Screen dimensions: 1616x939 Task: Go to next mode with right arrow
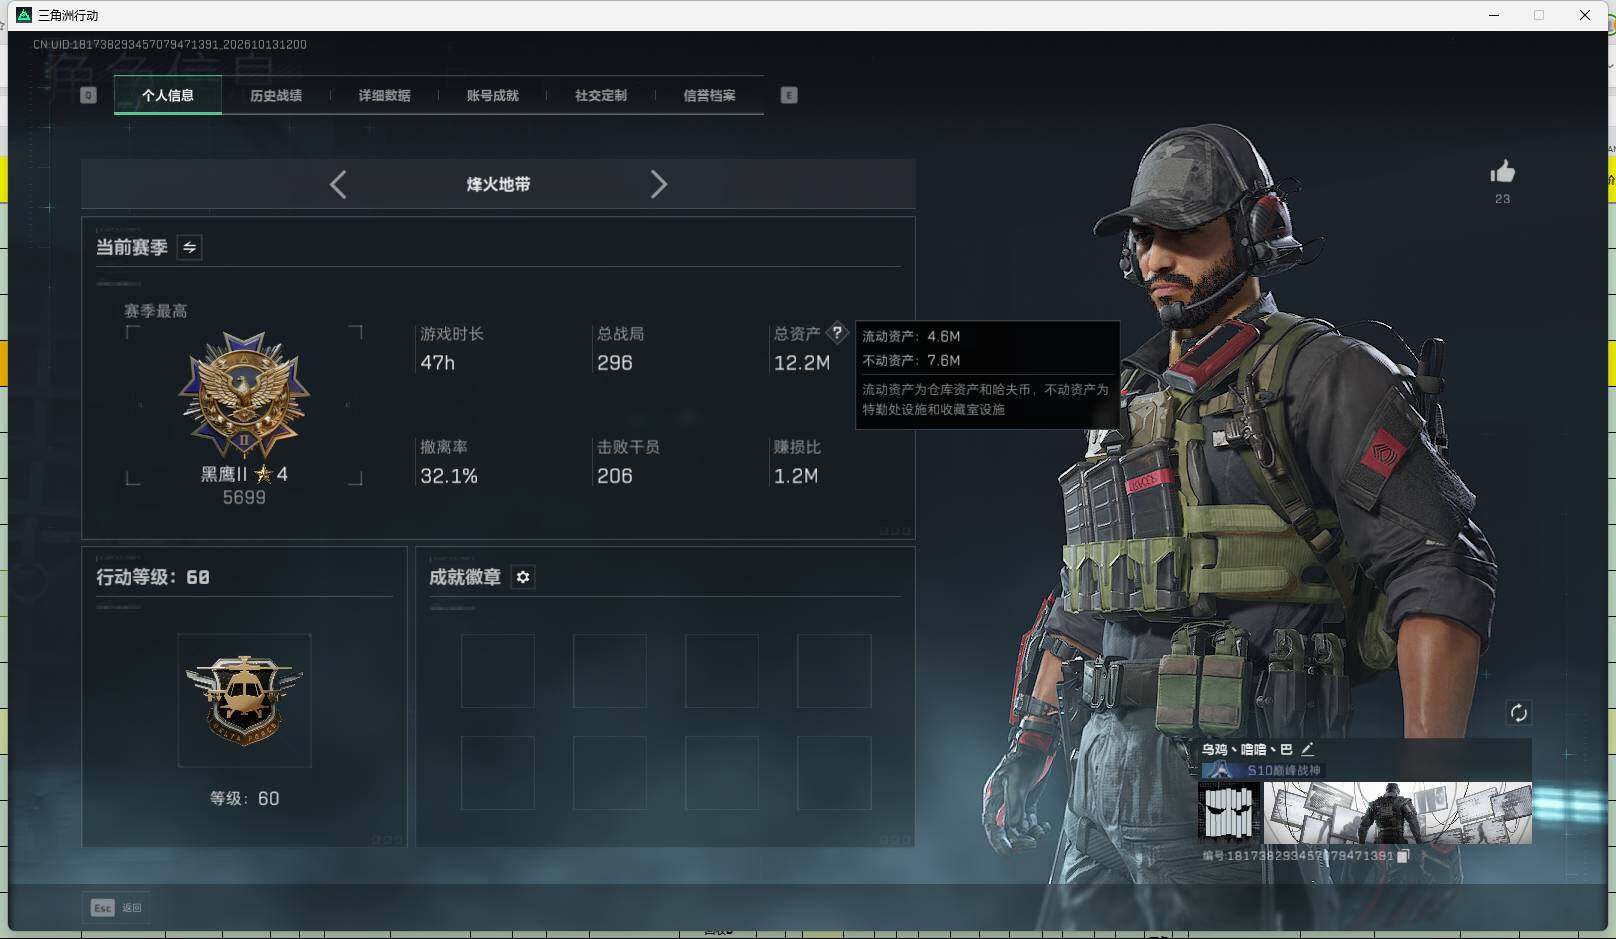coord(658,184)
